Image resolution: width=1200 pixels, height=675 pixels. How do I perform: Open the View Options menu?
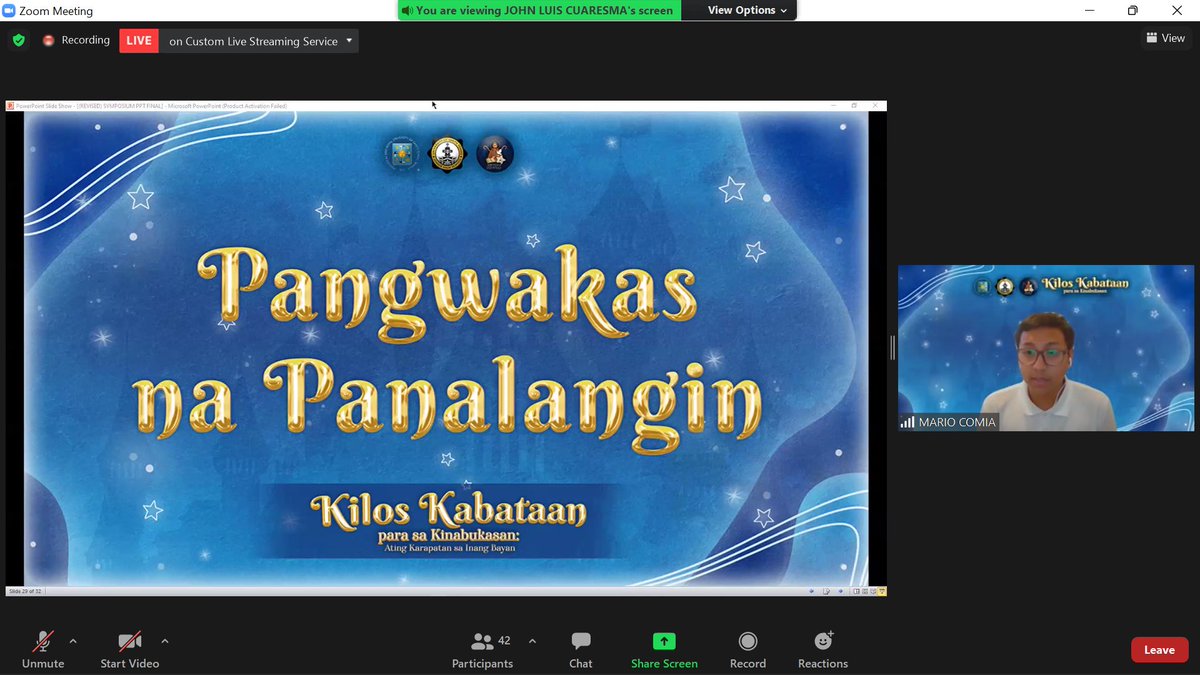point(747,10)
